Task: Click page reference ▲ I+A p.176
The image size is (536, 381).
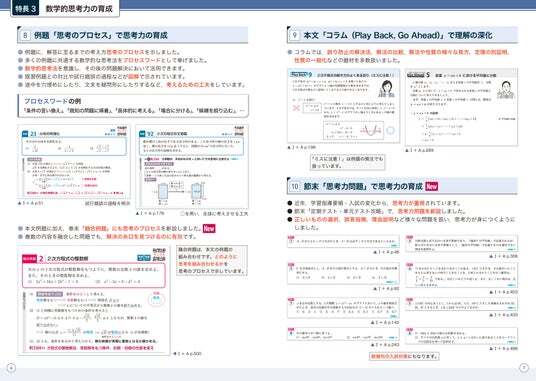Action: pos(150,213)
